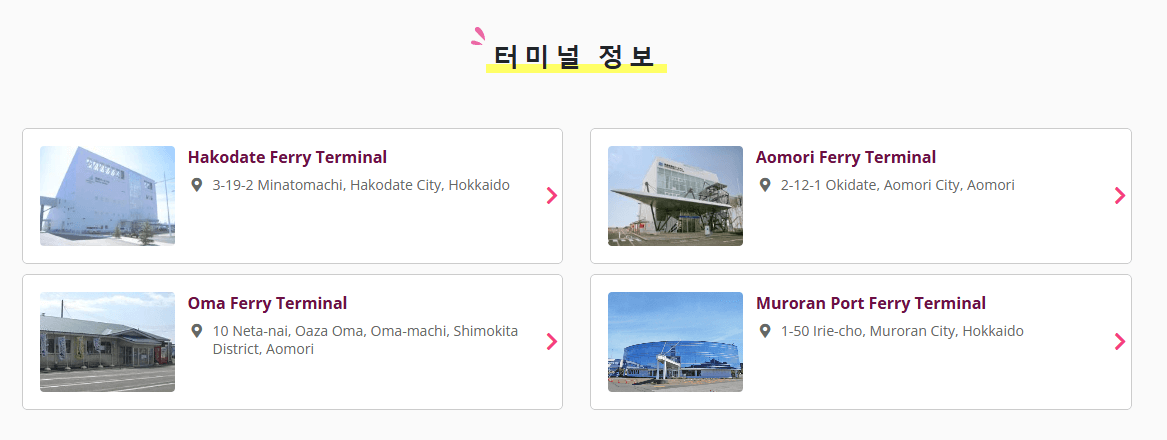Open Hakodate Ferry Terminal via pink chevron
Viewport: 1167px width, 440px height.
click(551, 196)
